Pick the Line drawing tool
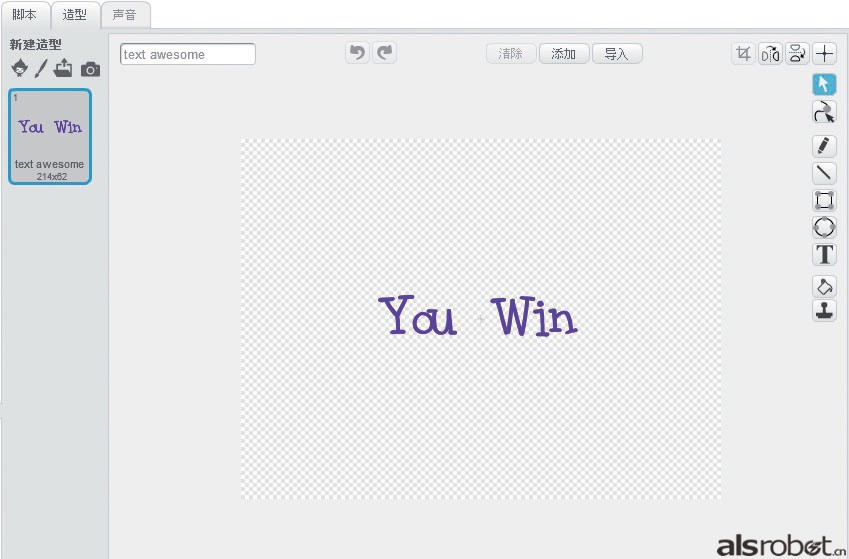 coord(823,173)
